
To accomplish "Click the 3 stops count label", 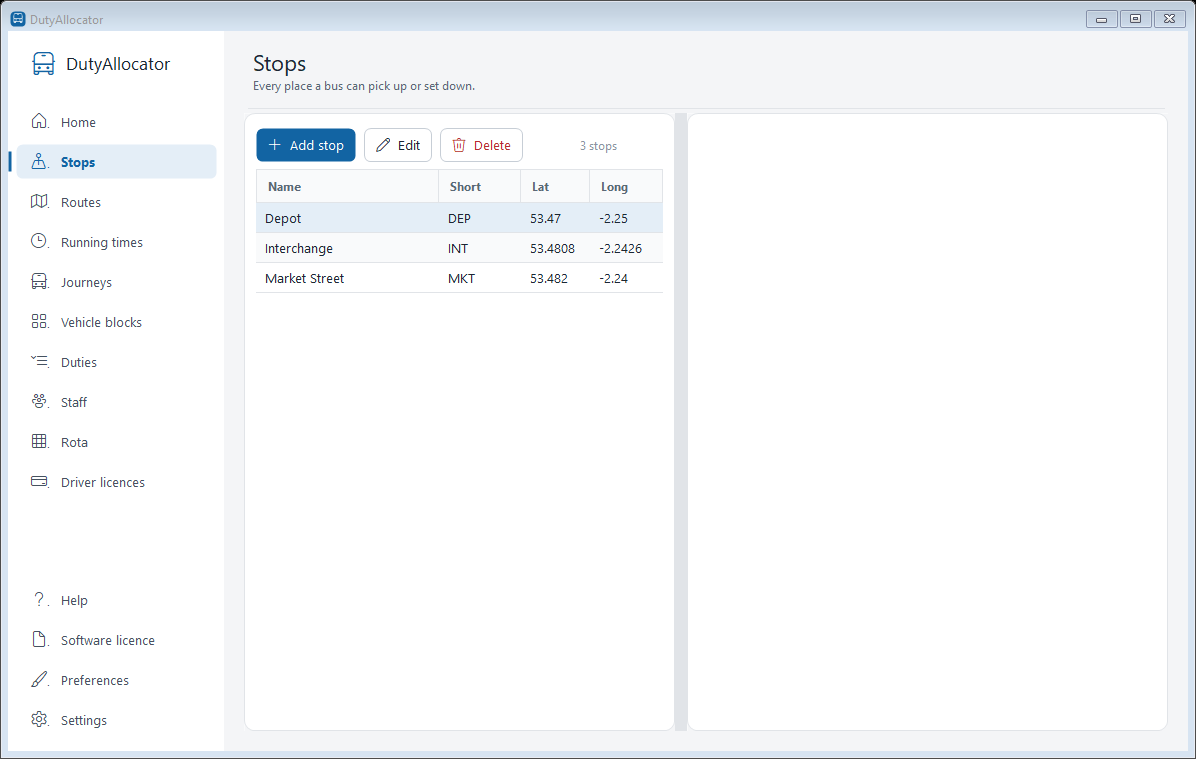I will click(598, 146).
